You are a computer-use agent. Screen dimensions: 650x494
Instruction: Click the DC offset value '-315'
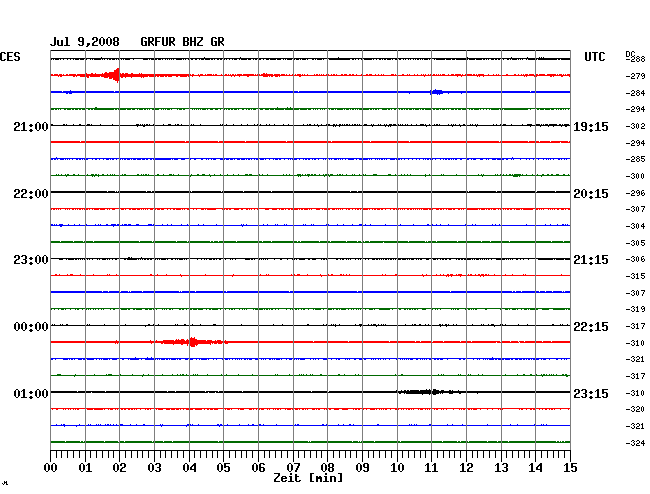point(636,276)
